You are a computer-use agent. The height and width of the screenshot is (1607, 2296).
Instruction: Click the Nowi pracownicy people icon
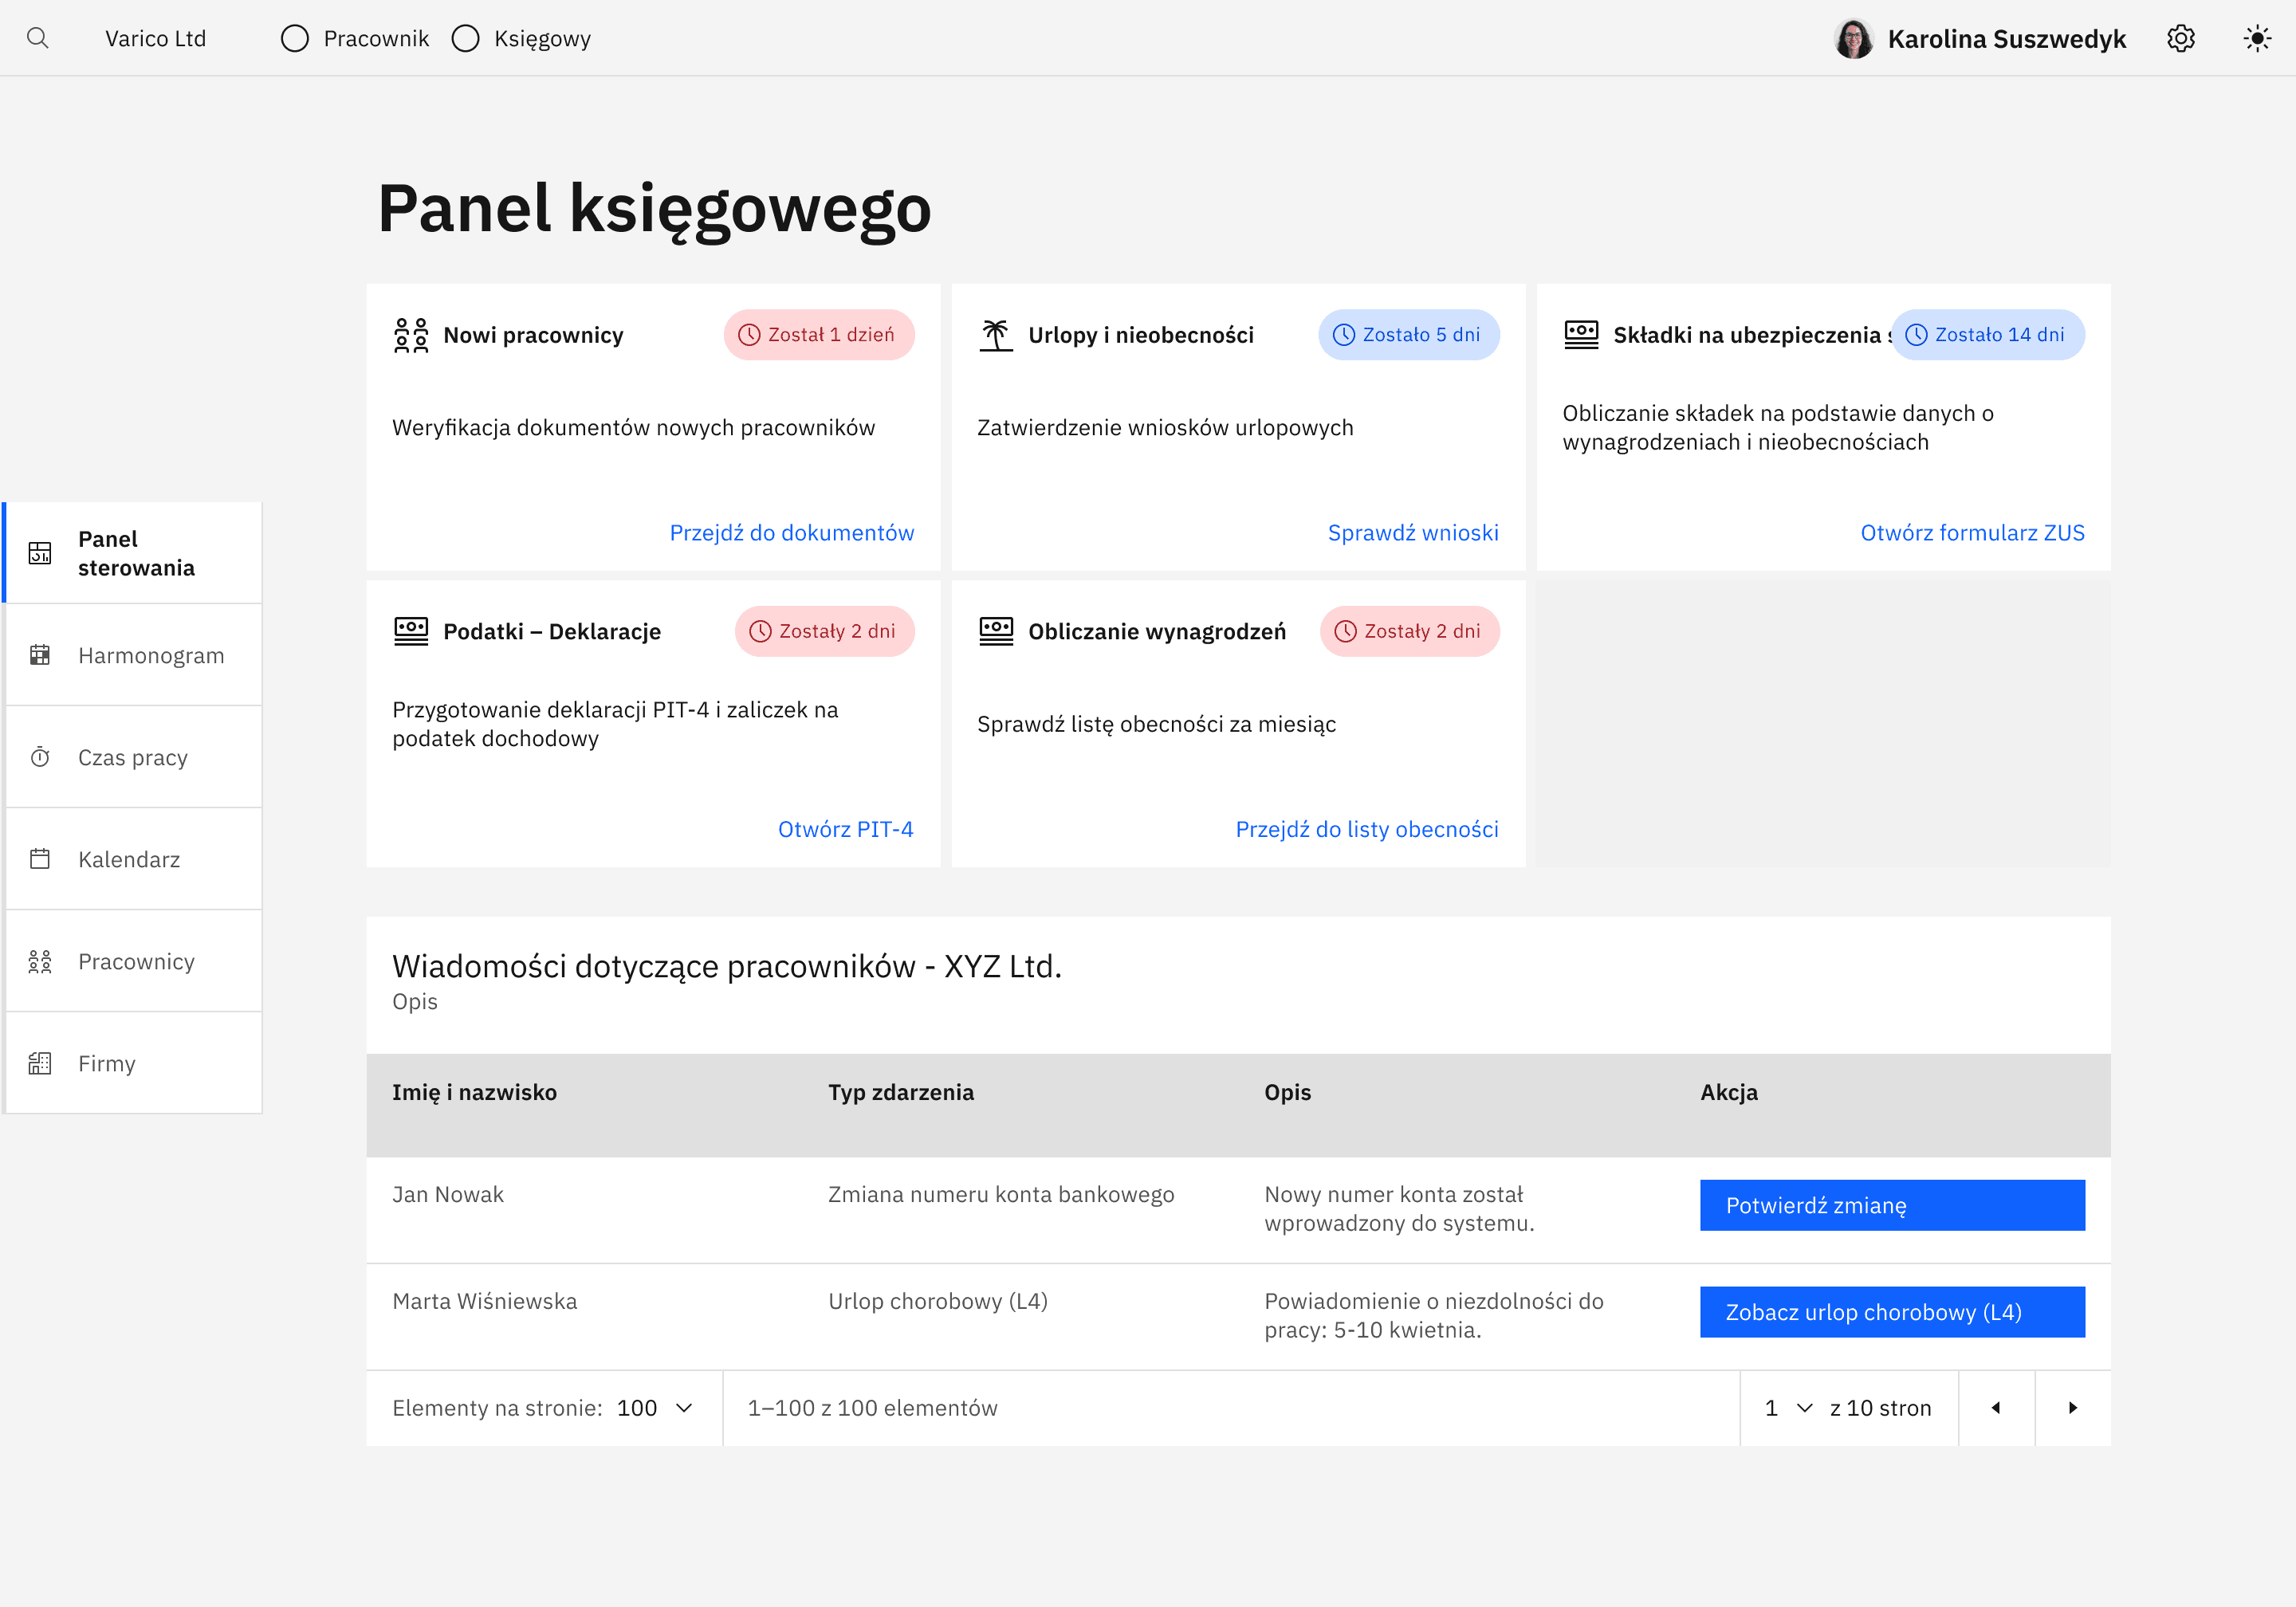coord(410,335)
